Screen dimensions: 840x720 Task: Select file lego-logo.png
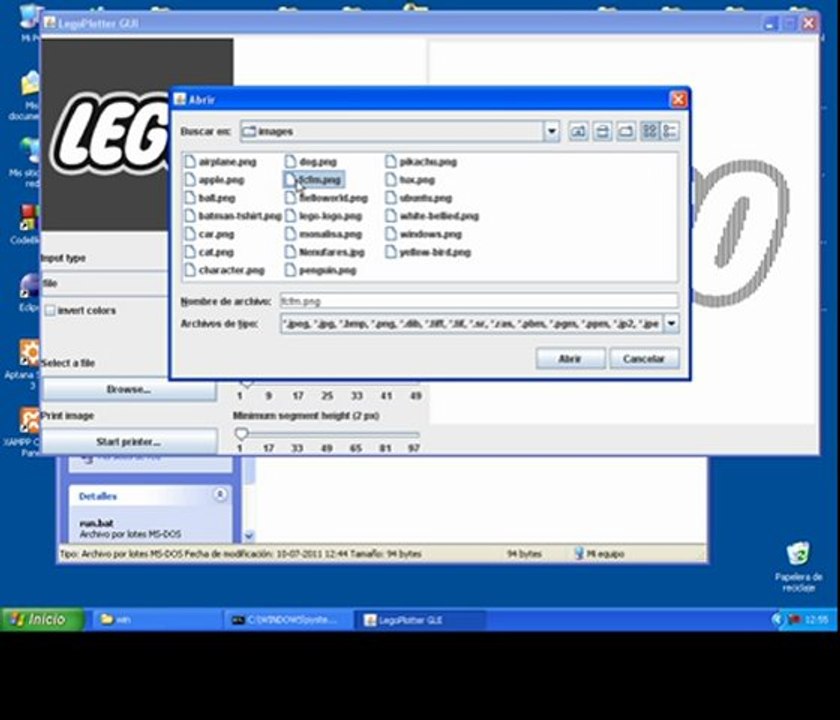[324, 216]
